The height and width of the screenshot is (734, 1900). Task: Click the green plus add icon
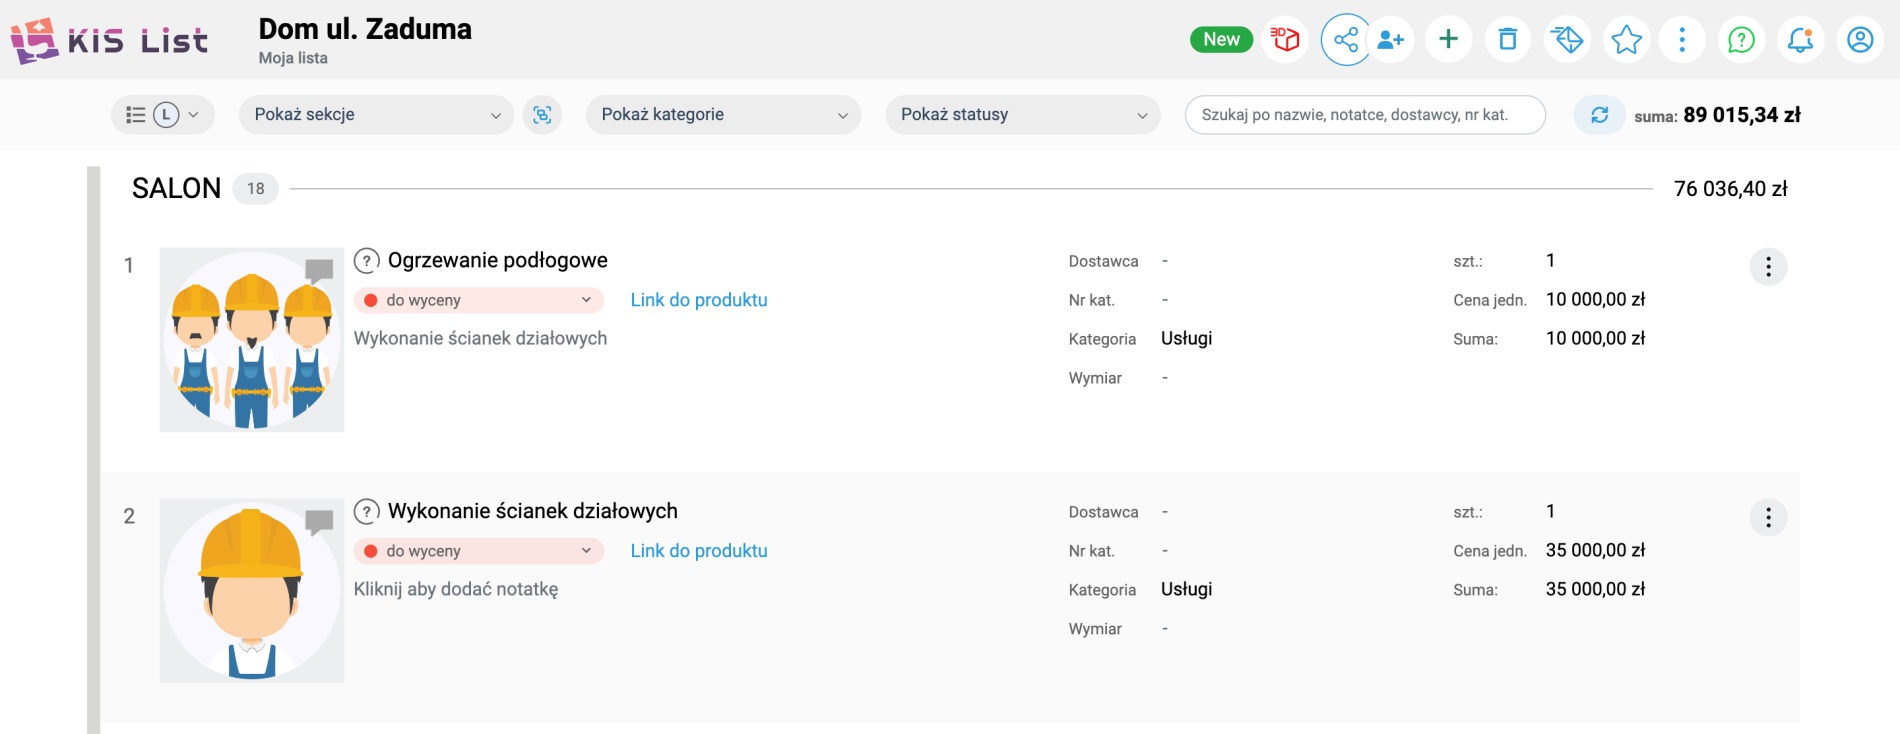(x=1448, y=40)
